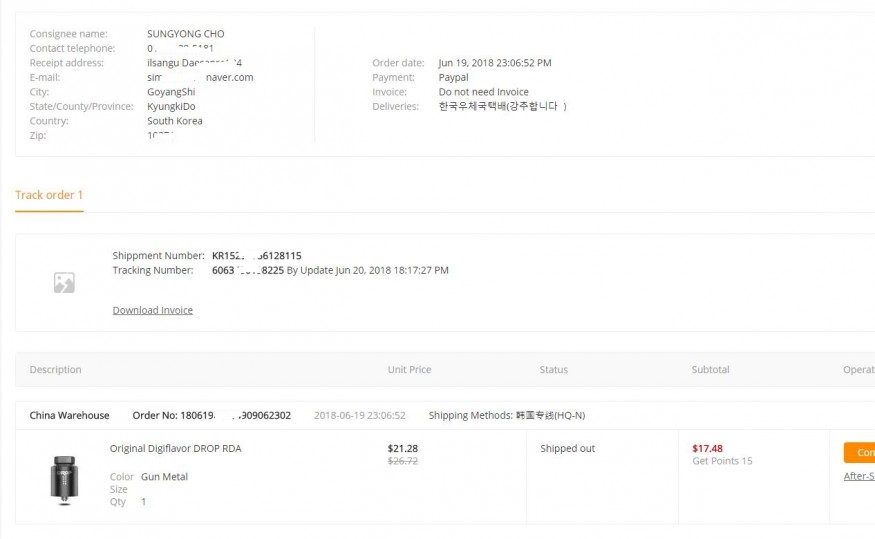This screenshot has width=875, height=539.
Task: Click the shipment number starting with KR152
Action: coord(256,256)
